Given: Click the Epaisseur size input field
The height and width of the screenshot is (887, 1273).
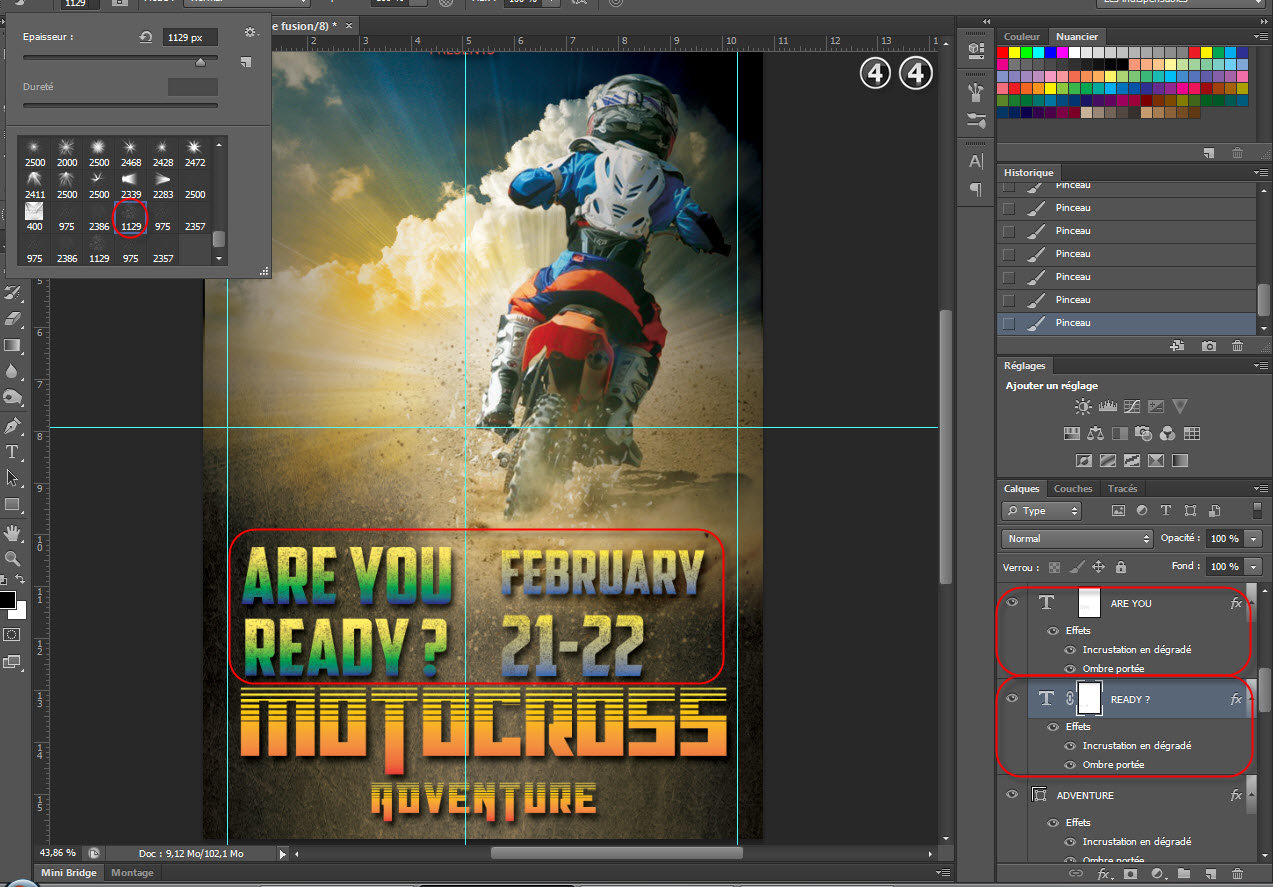Looking at the screenshot, I should click(190, 37).
